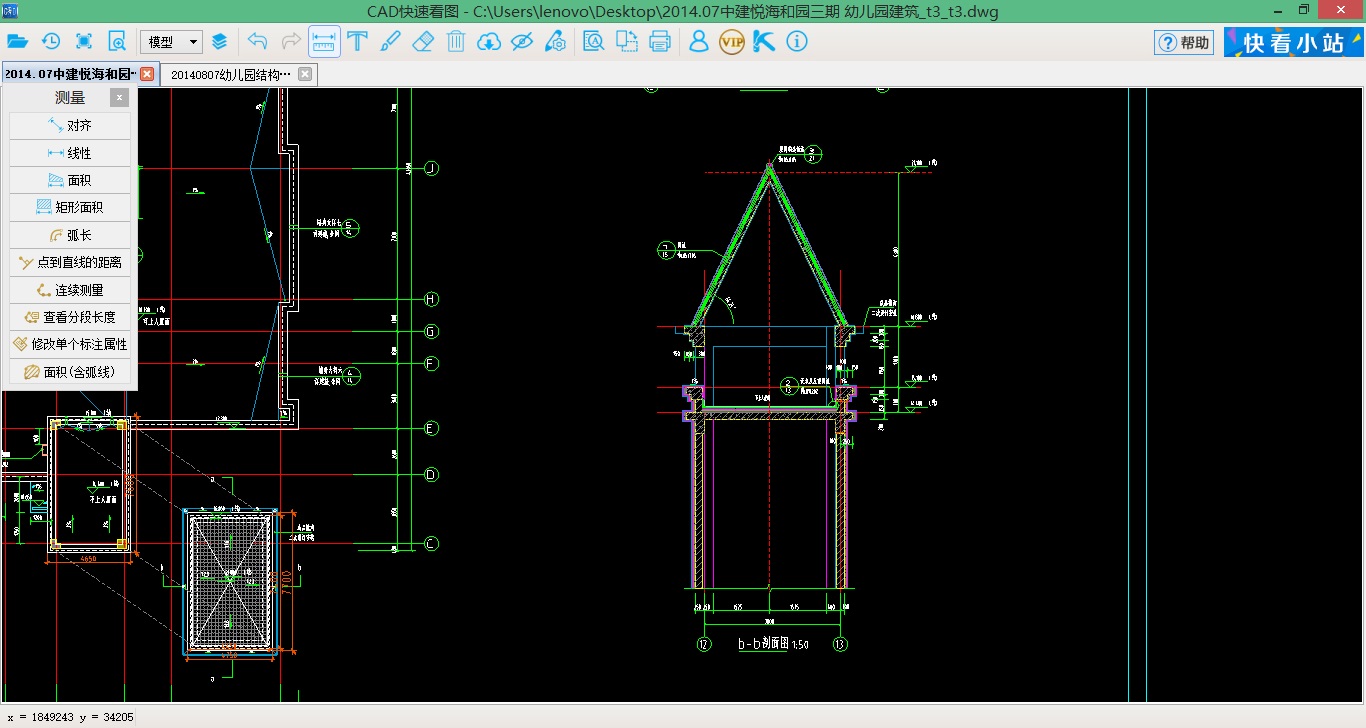Toggle the measurement ruler tool

pos(324,42)
